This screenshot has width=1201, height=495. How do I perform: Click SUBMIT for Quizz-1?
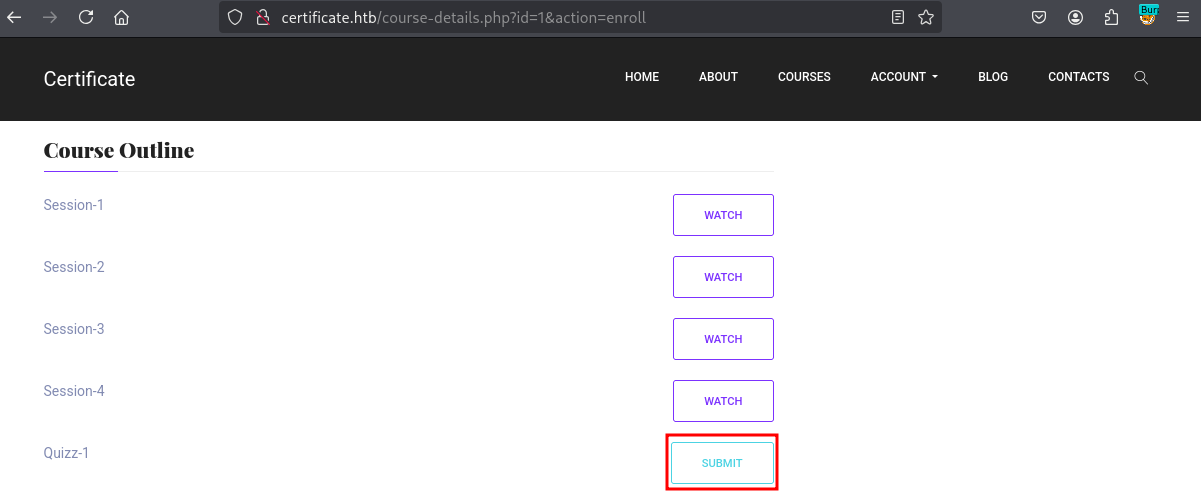(x=722, y=463)
